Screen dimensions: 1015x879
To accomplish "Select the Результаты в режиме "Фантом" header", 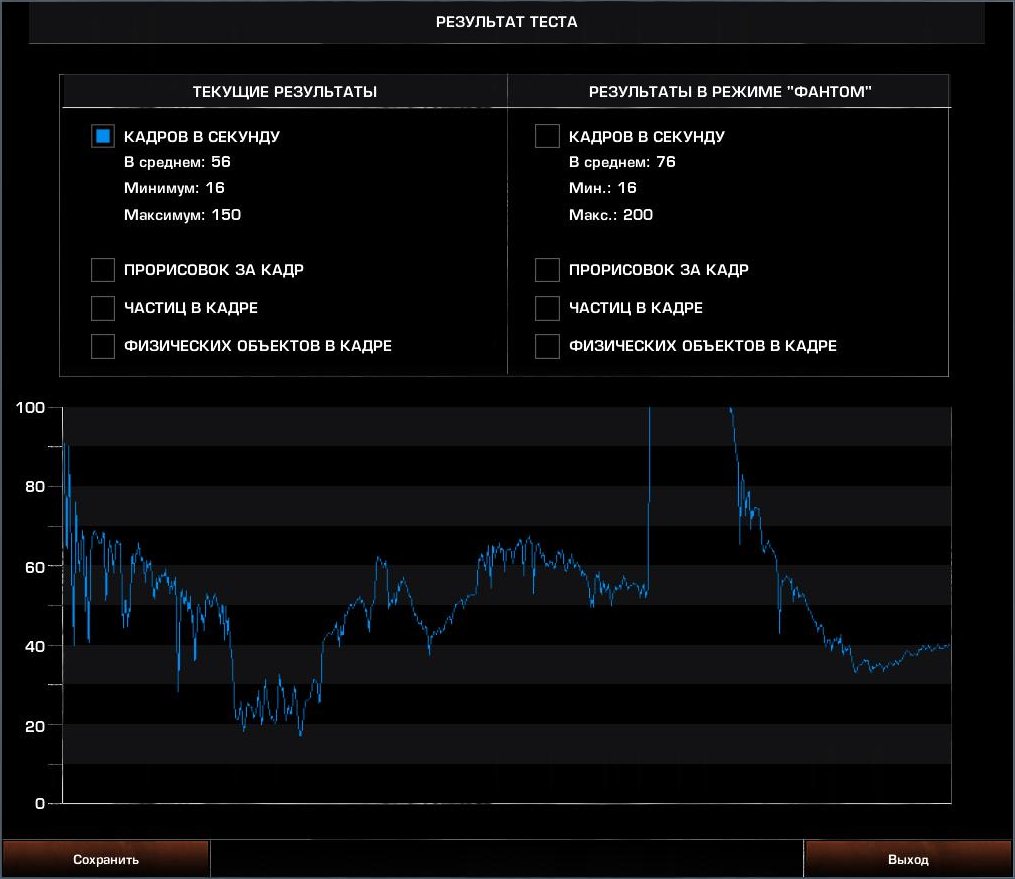I will pos(730,92).
